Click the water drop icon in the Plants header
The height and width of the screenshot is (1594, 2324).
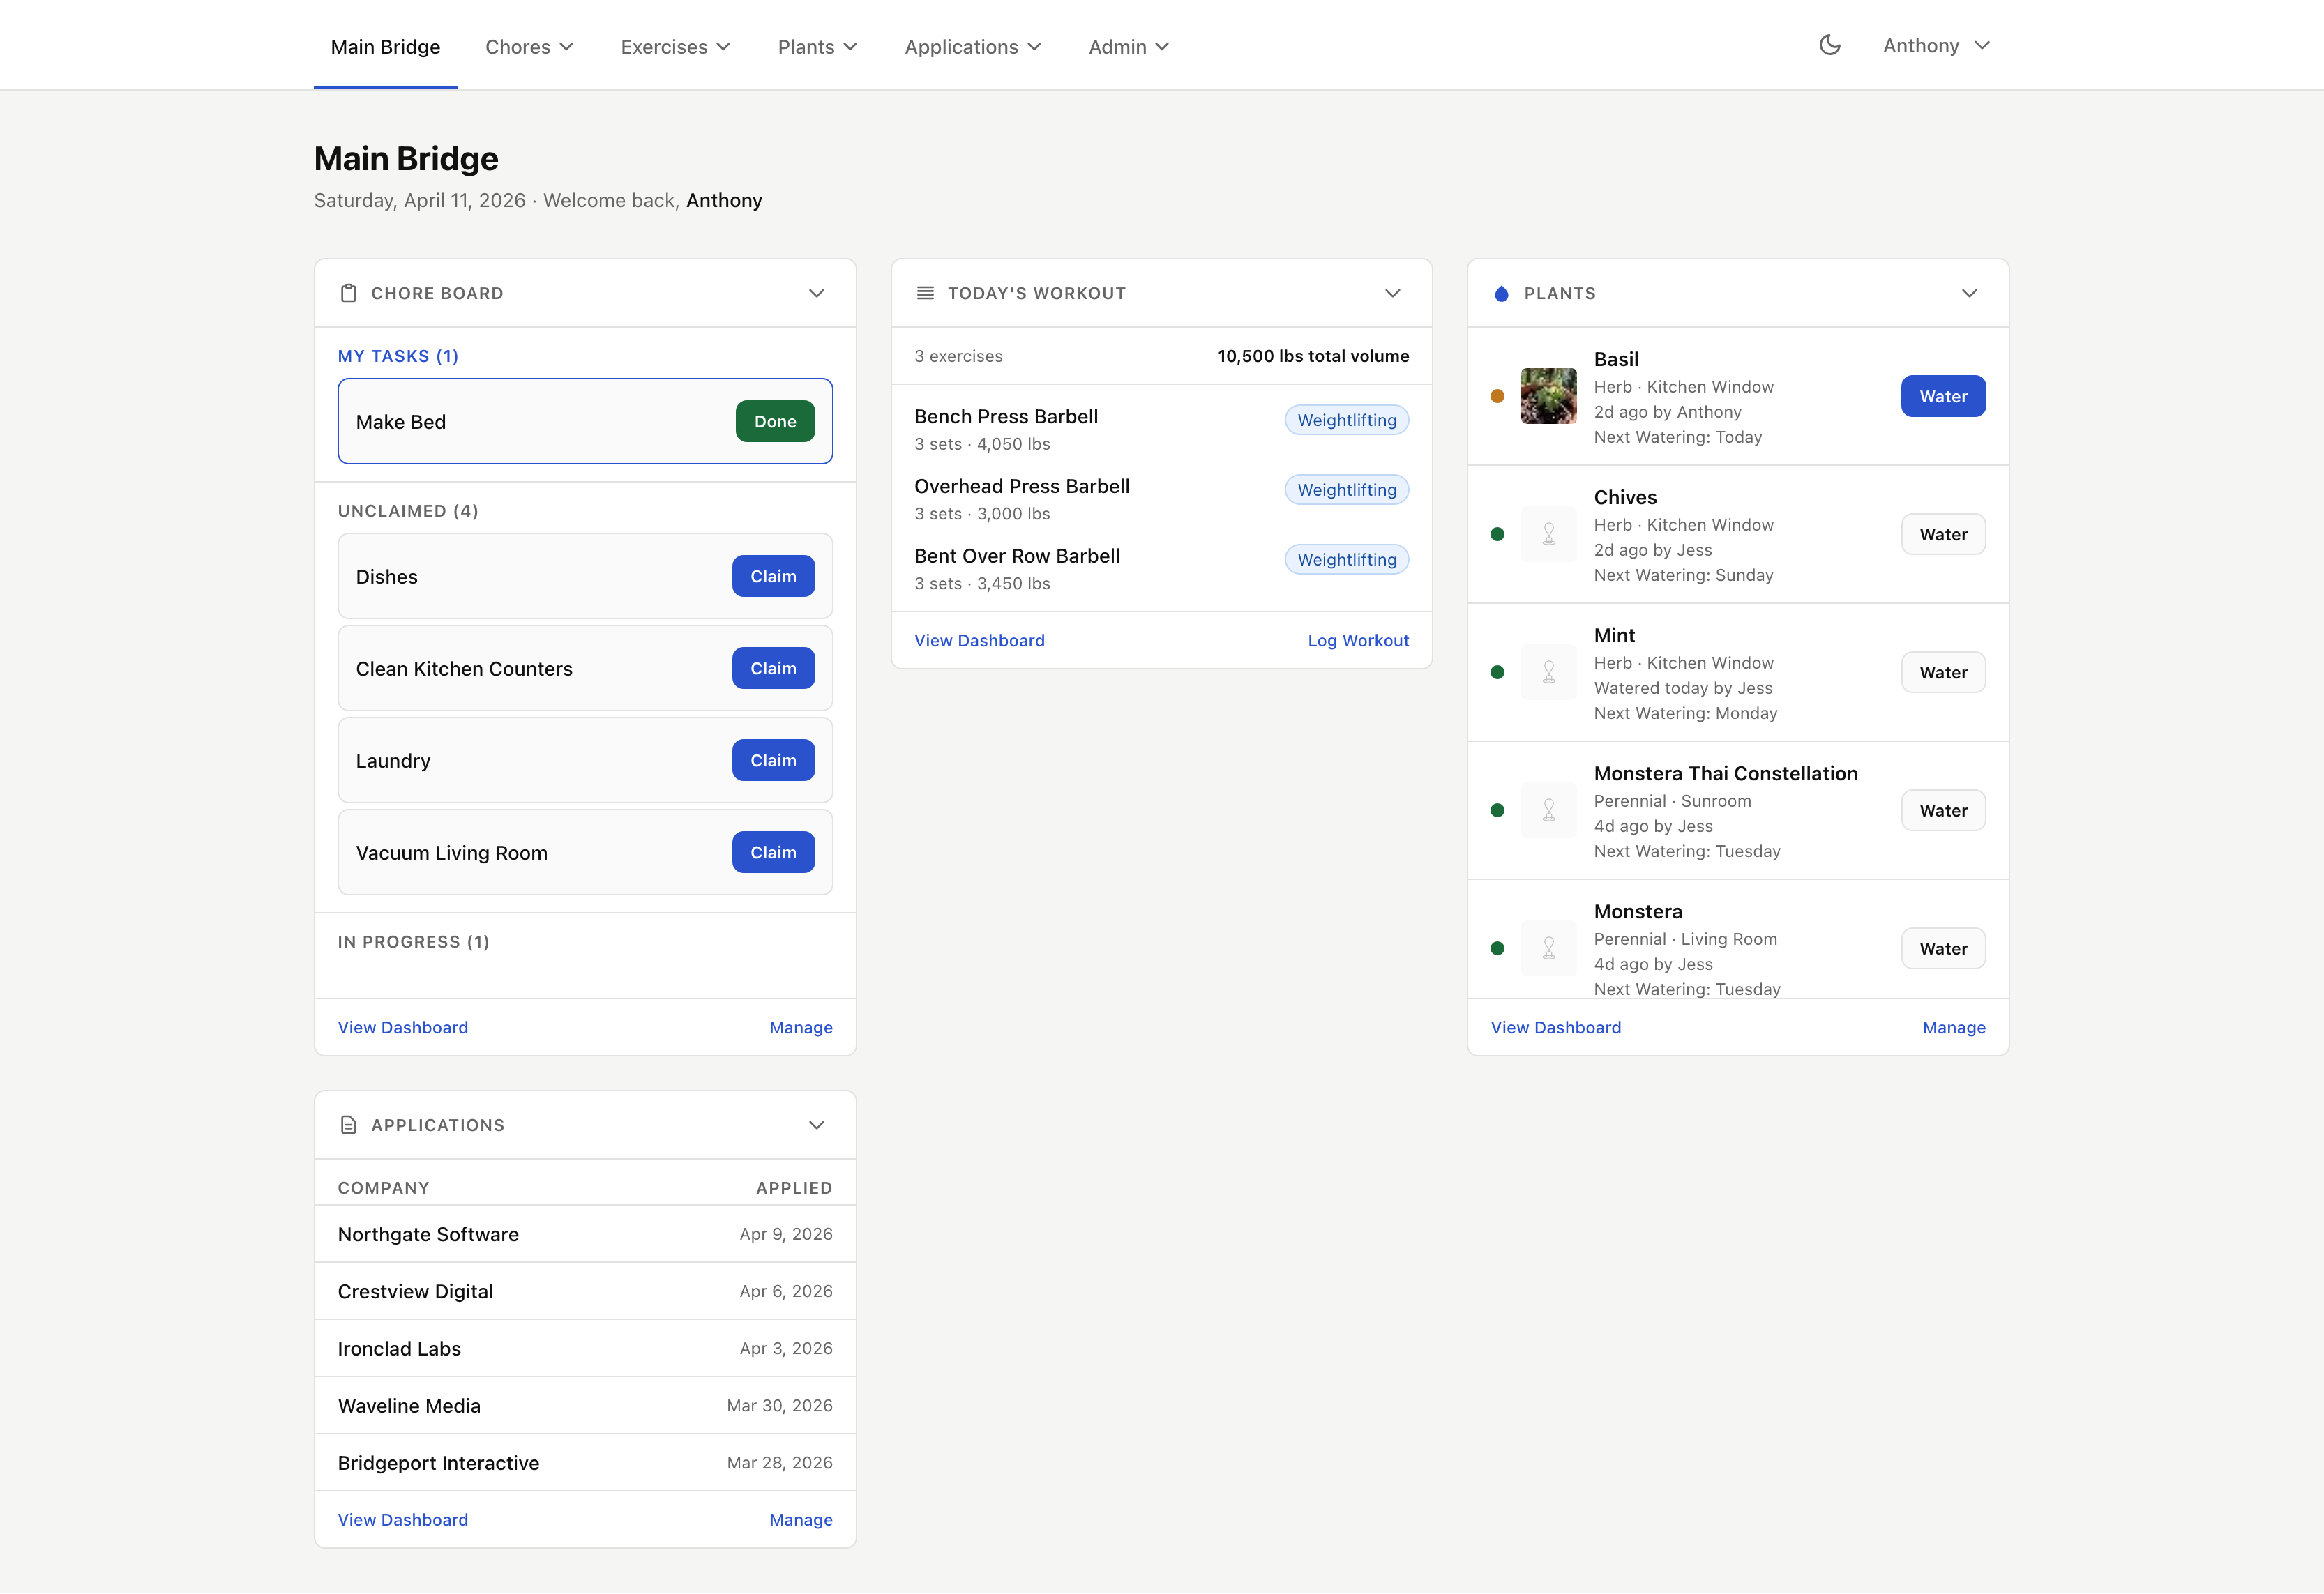pyautogui.click(x=1501, y=293)
